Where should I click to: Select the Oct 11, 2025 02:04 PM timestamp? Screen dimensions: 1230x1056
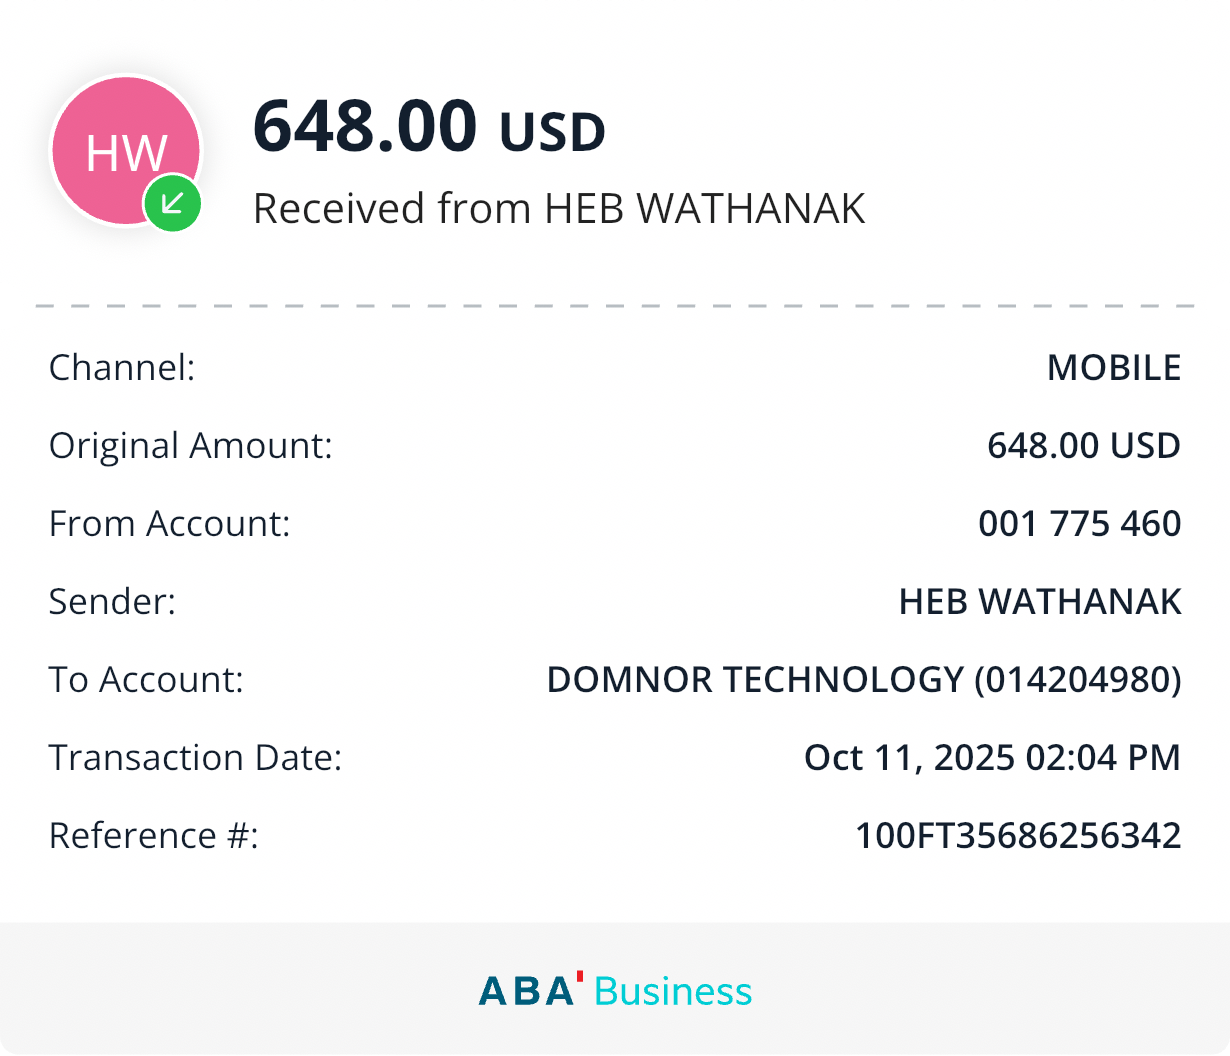pos(992,758)
